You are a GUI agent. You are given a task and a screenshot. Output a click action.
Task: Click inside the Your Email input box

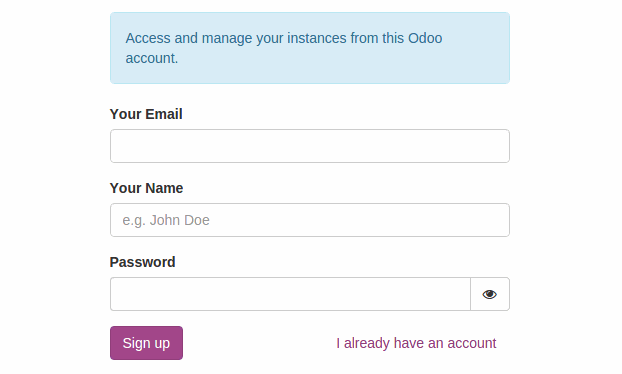[x=310, y=146]
